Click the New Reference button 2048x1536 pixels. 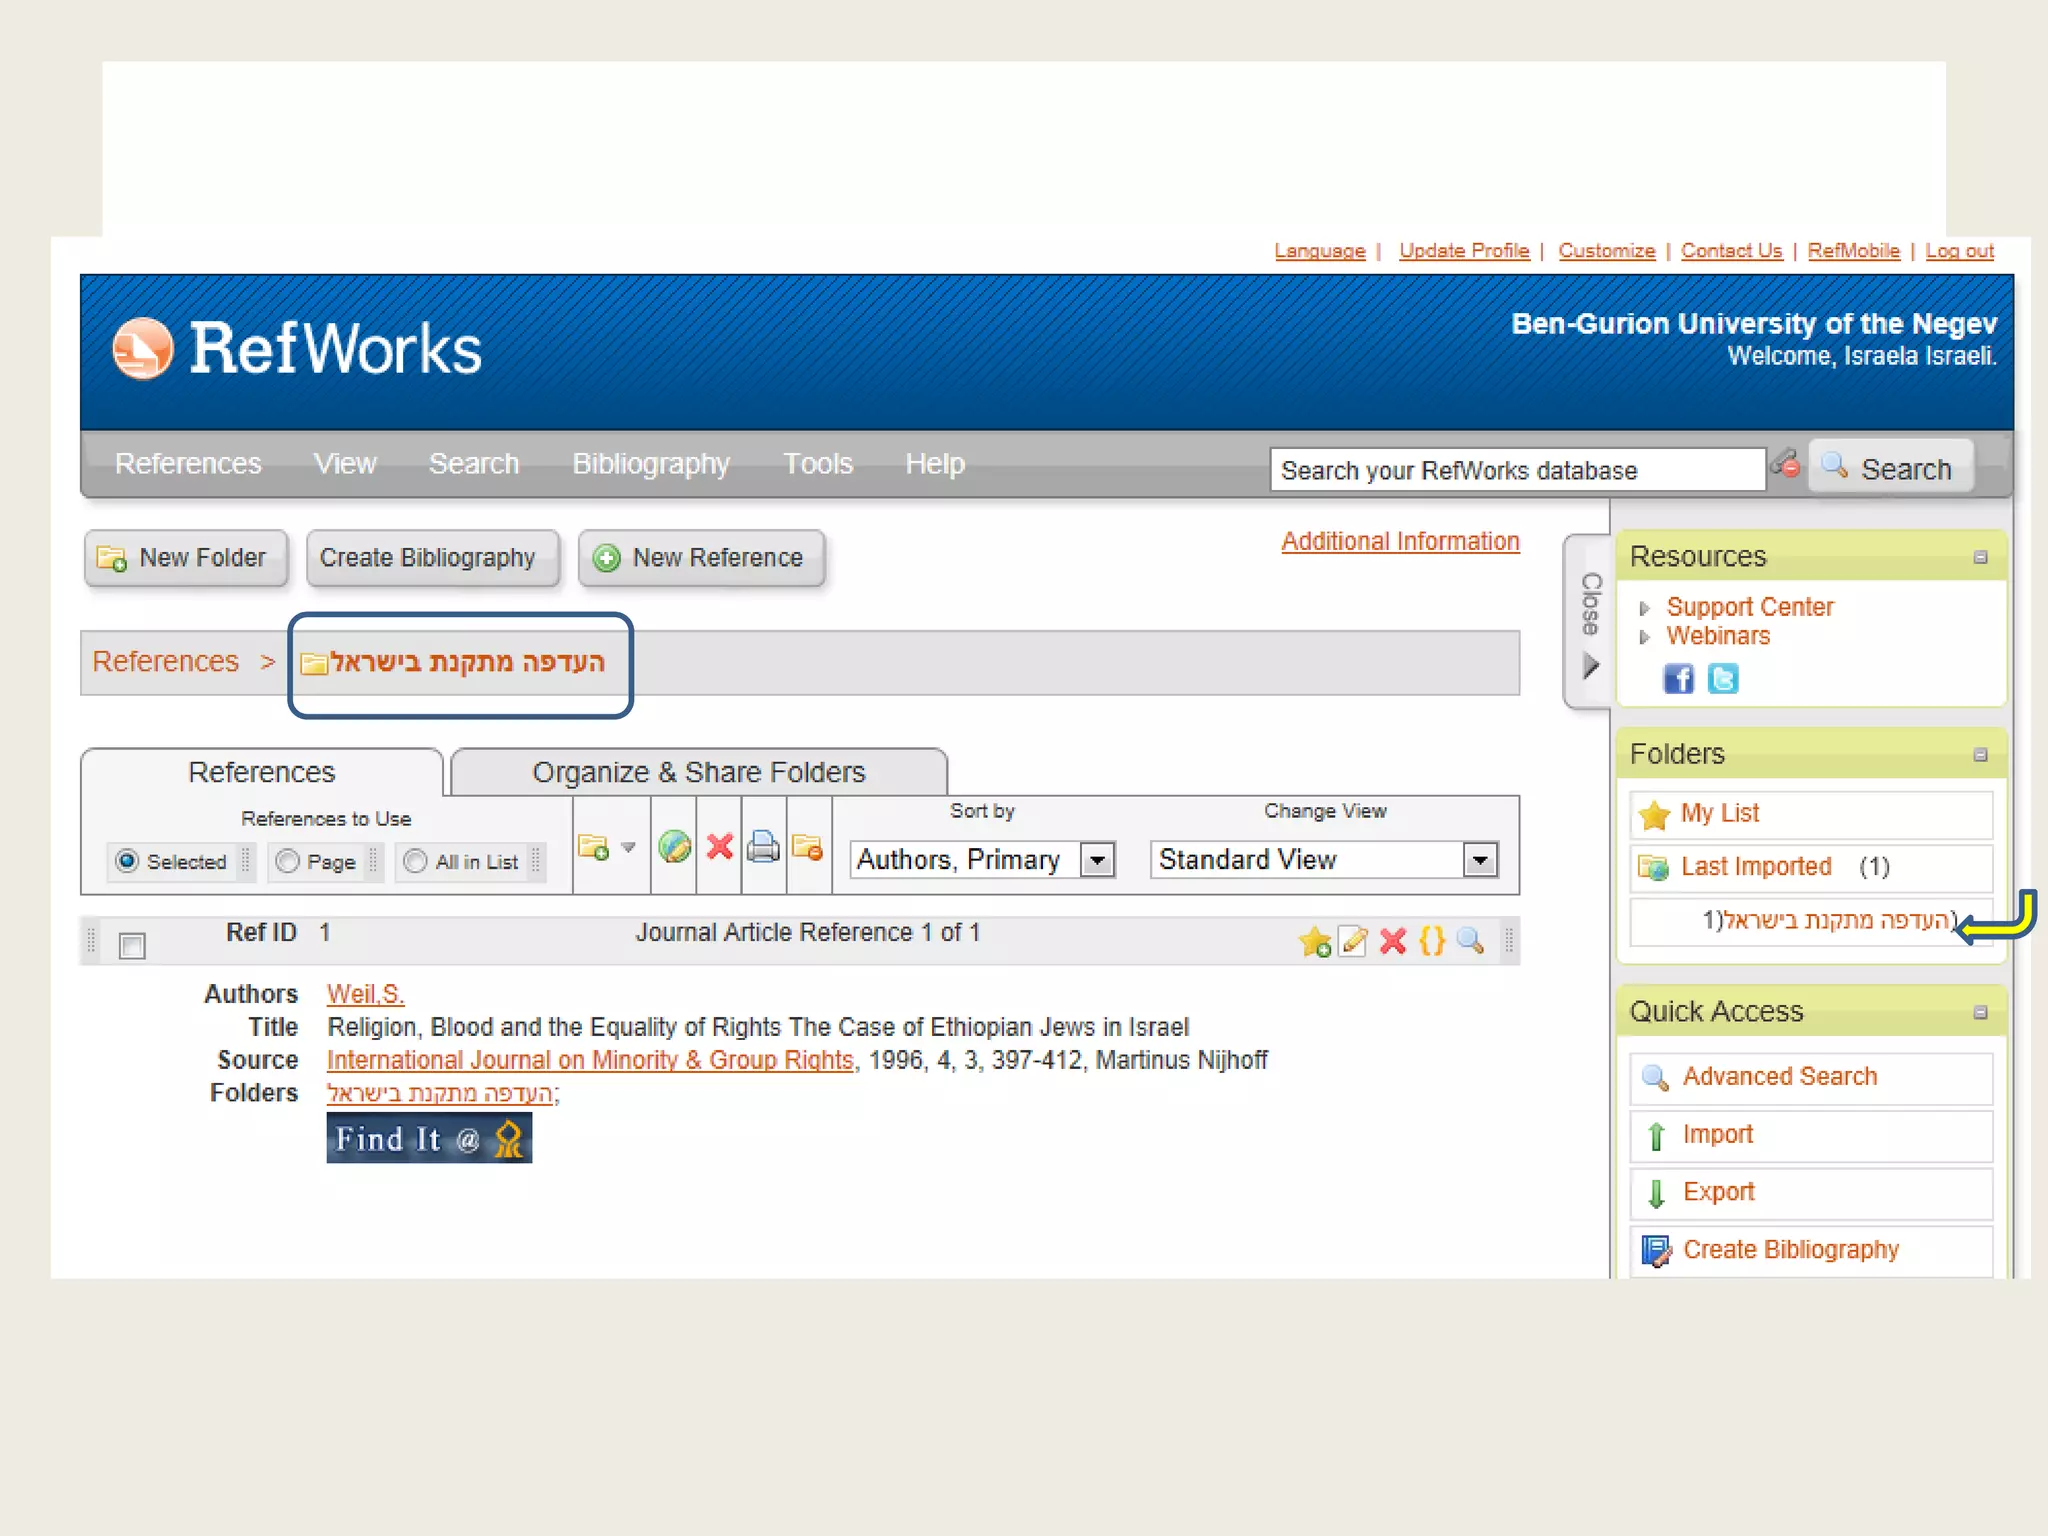tap(701, 558)
